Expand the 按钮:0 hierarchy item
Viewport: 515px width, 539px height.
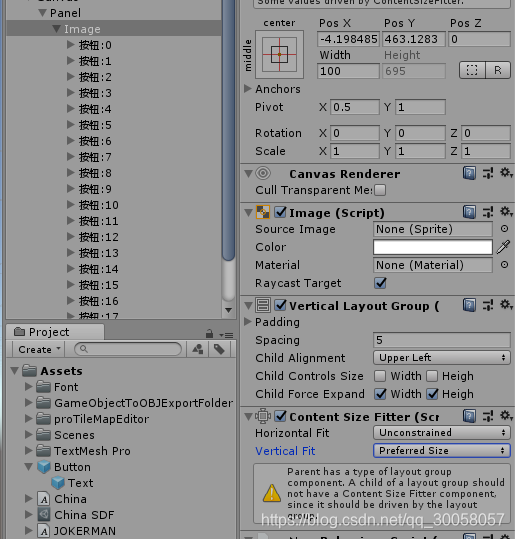70,45
